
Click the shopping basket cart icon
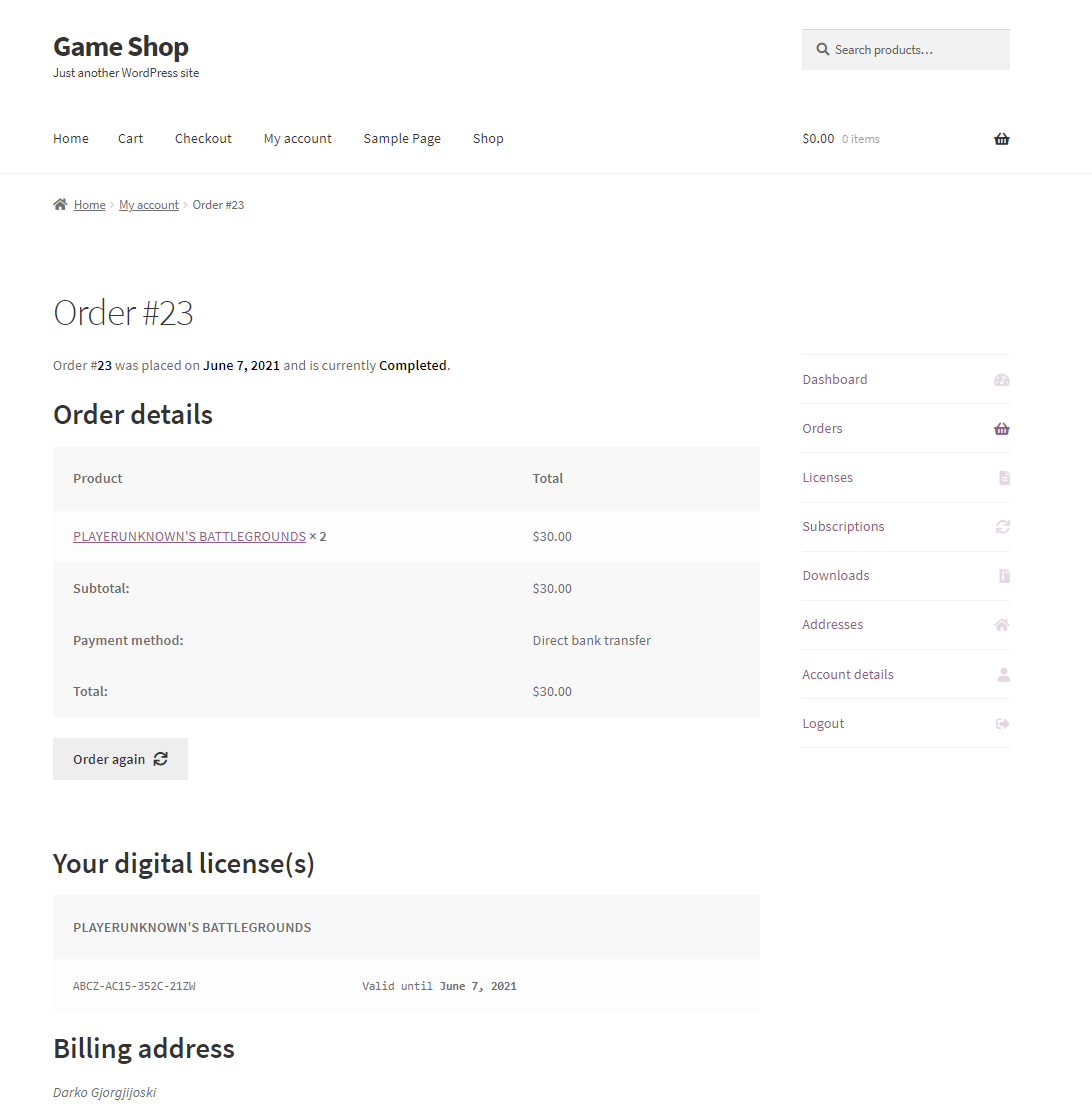(1001, 139)
